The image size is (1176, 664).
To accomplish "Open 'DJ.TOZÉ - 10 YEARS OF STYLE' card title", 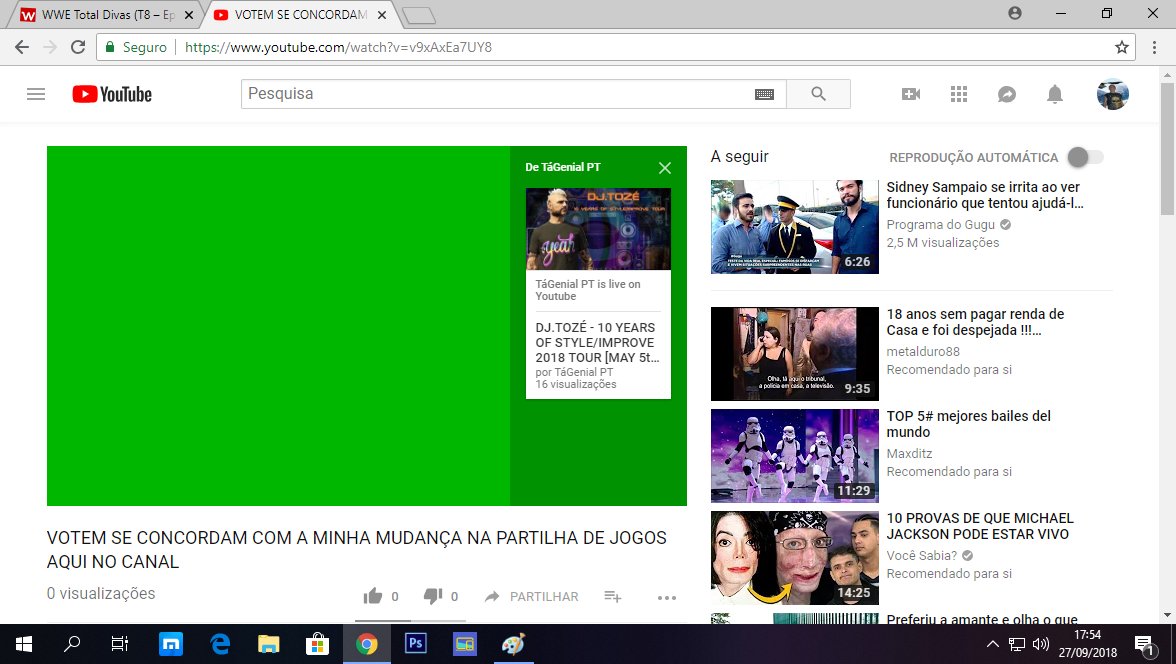I will coord(597,342).
